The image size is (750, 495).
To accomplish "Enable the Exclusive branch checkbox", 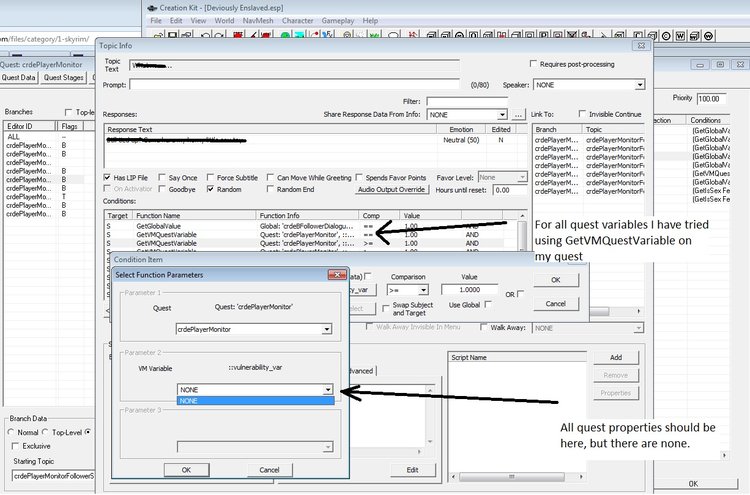I will point(15,446).
